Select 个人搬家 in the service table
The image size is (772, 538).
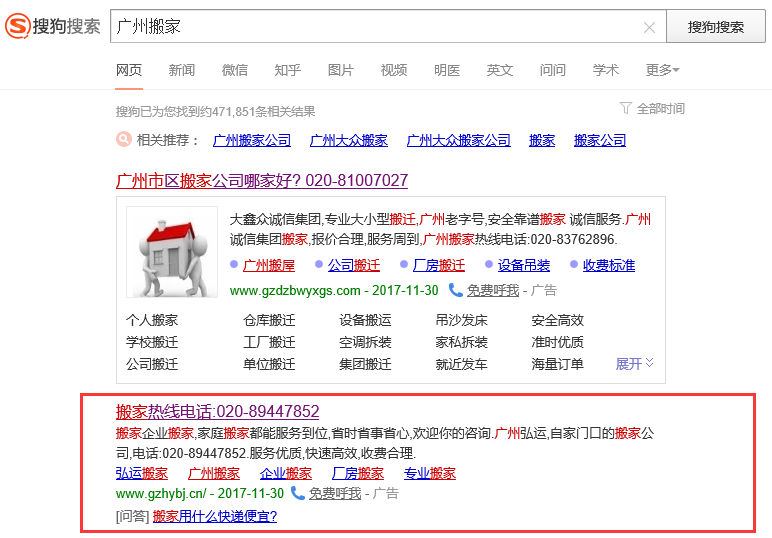(152, 320)
